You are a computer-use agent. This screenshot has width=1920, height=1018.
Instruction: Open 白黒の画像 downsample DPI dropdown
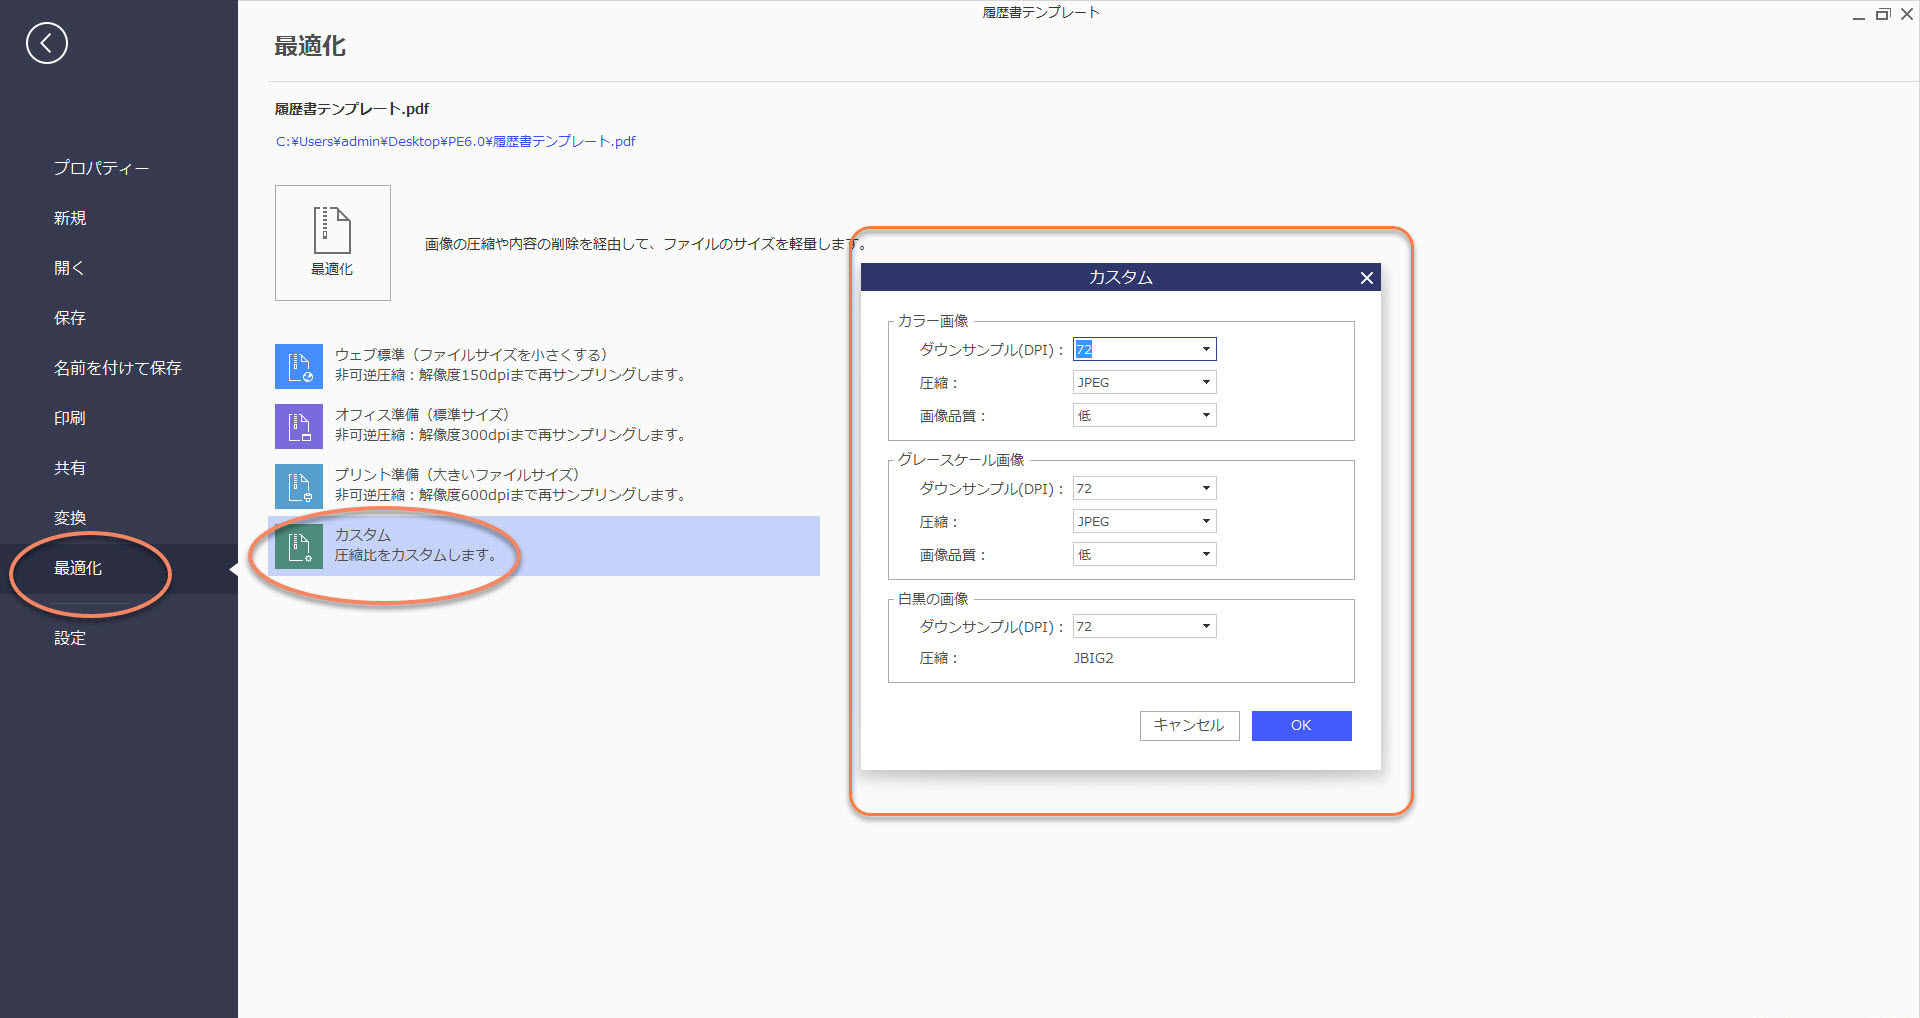1144,626
